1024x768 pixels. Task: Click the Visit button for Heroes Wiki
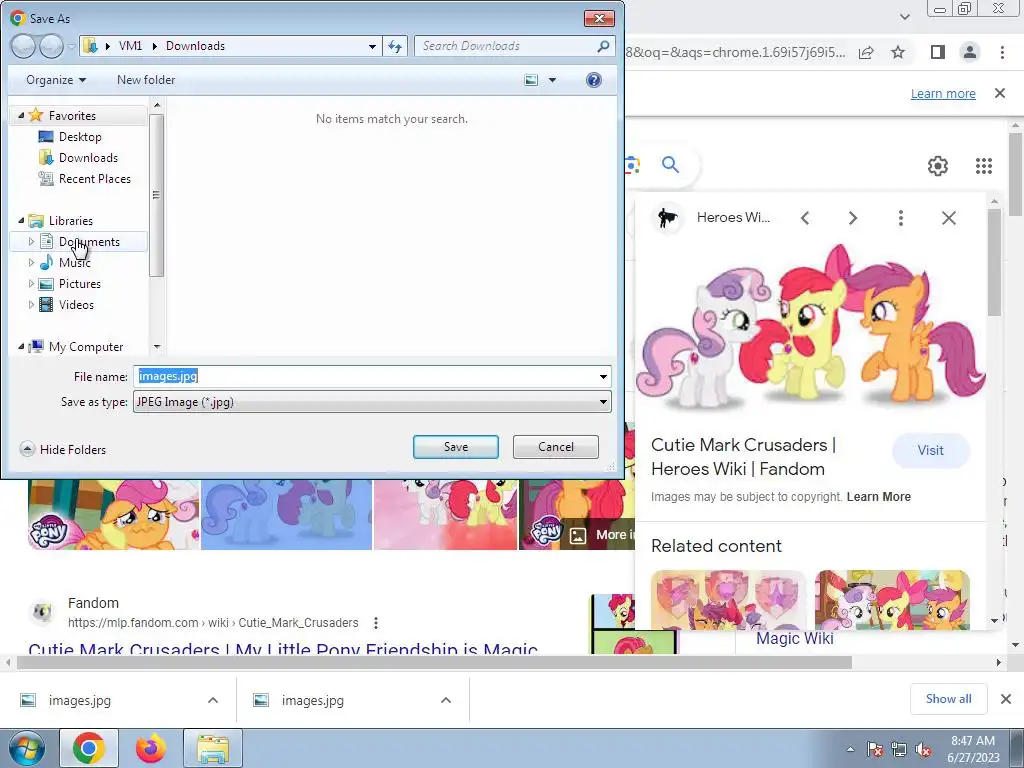[x=931, y=451]
